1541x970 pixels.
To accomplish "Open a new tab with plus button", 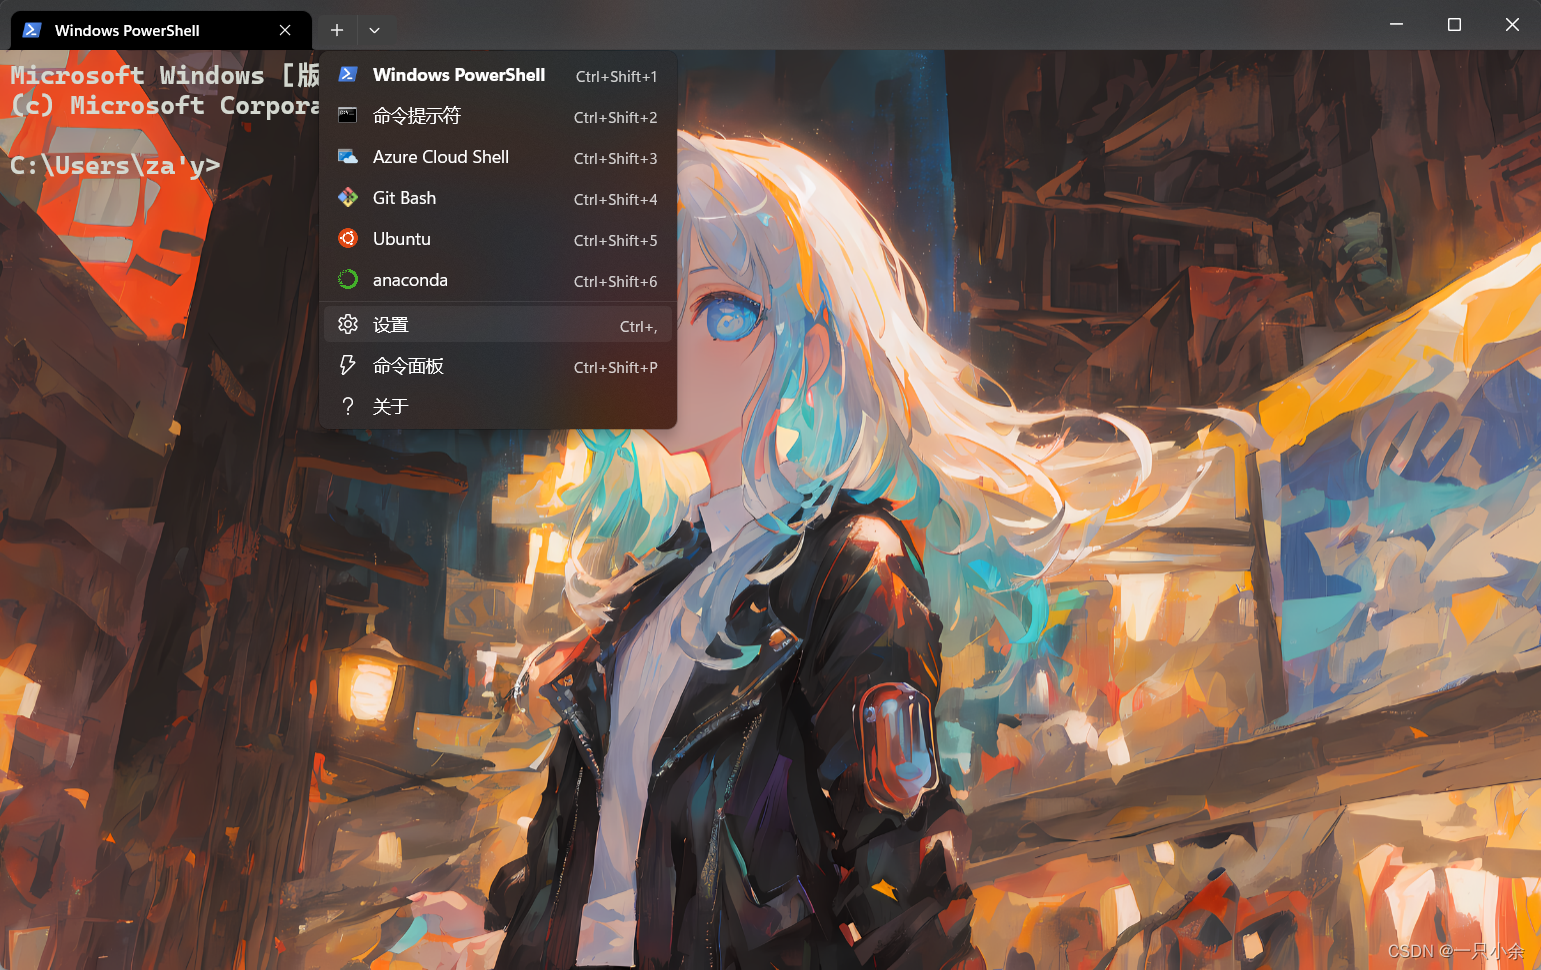I will [337, 30].
